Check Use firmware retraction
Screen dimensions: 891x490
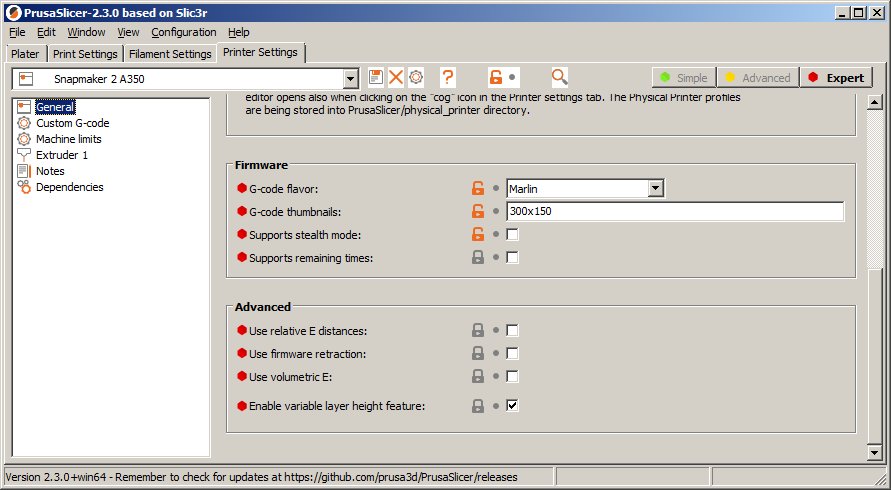(513, 353)
